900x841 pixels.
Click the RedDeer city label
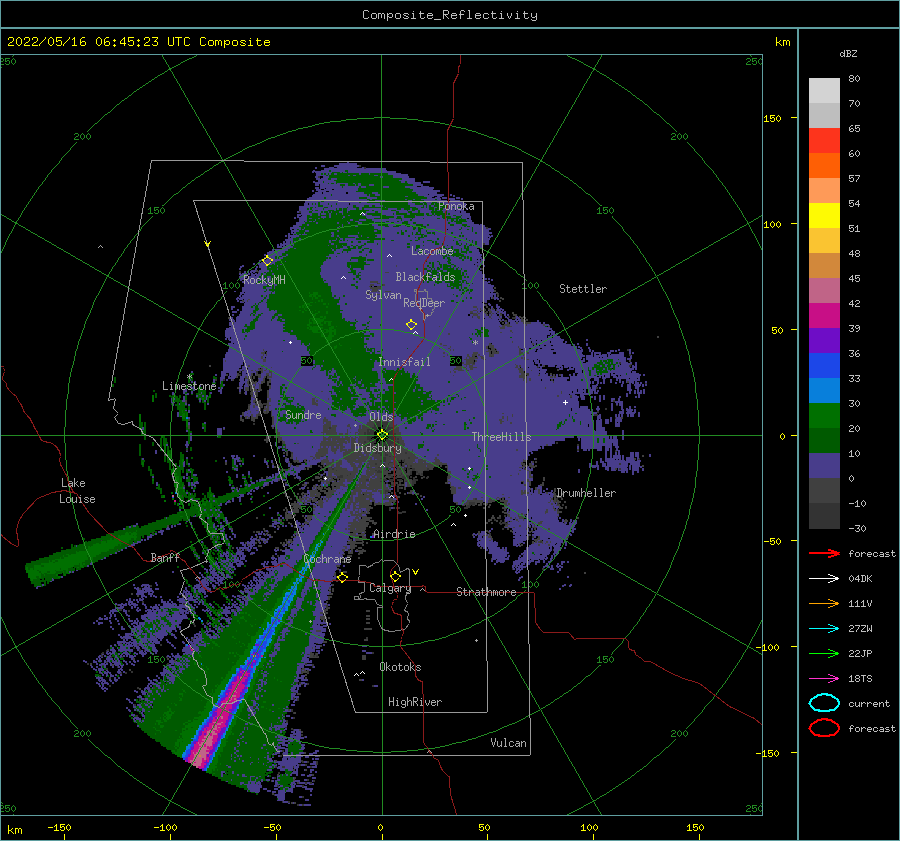point(424,303)
